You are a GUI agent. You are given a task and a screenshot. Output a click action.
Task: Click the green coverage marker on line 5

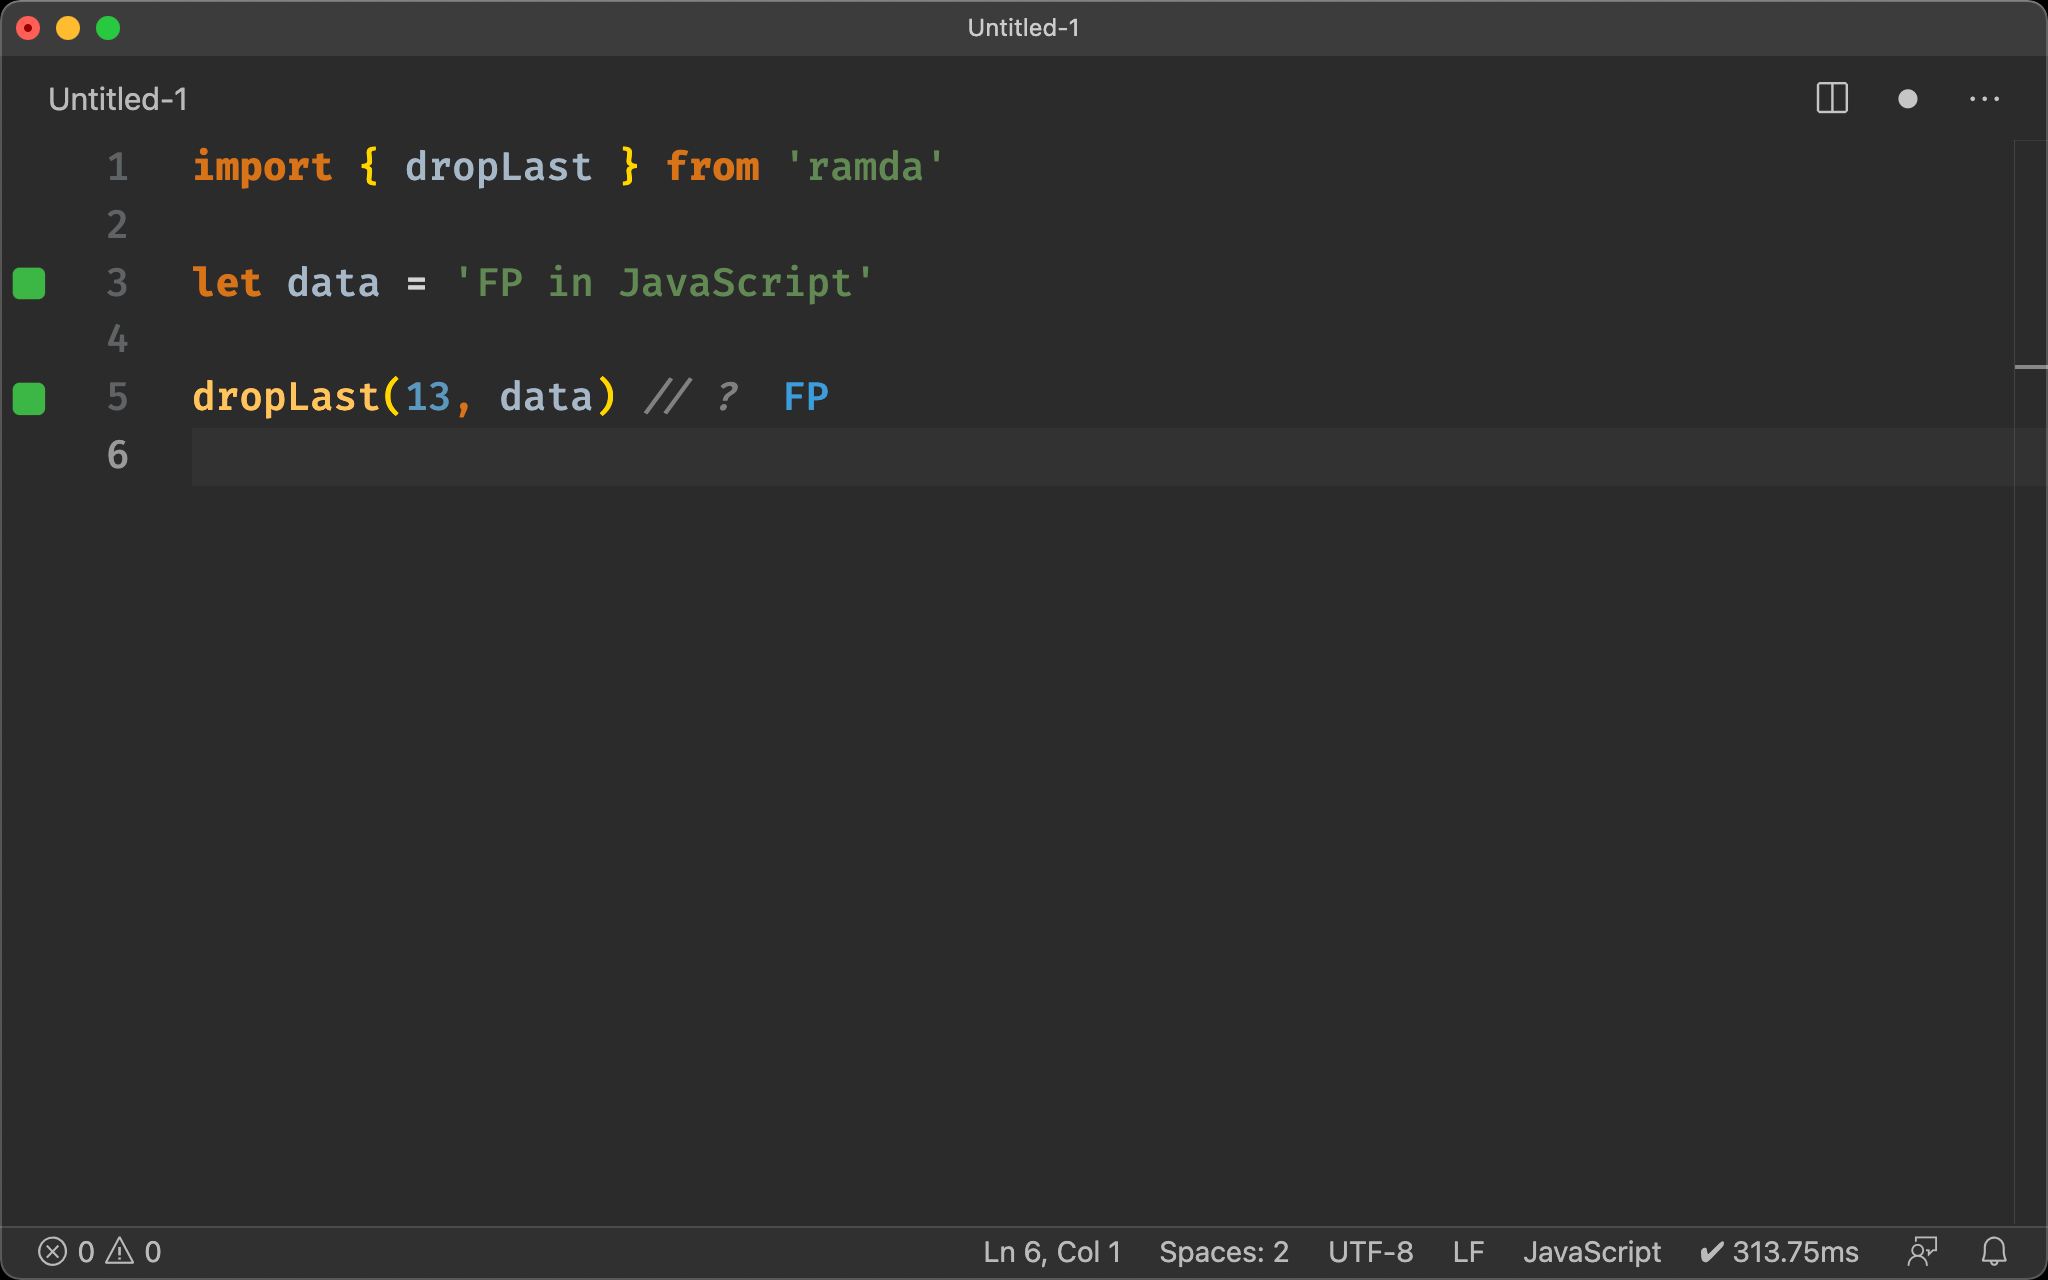coord(29,398)
